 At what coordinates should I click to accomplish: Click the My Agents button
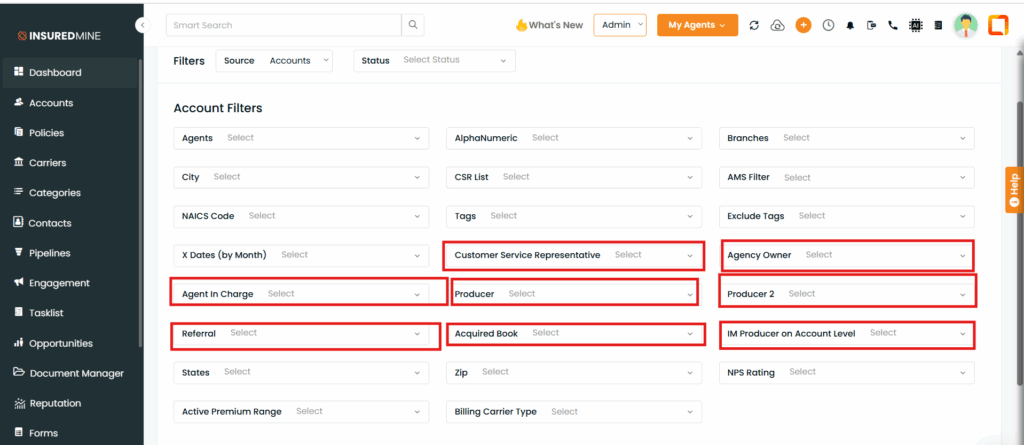click(697, 25)
